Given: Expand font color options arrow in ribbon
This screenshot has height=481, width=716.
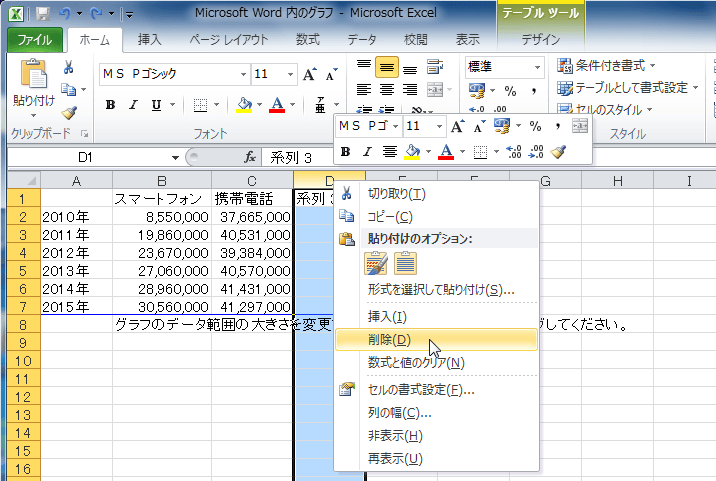Looking at the screenshot, I should coord(292,105).
